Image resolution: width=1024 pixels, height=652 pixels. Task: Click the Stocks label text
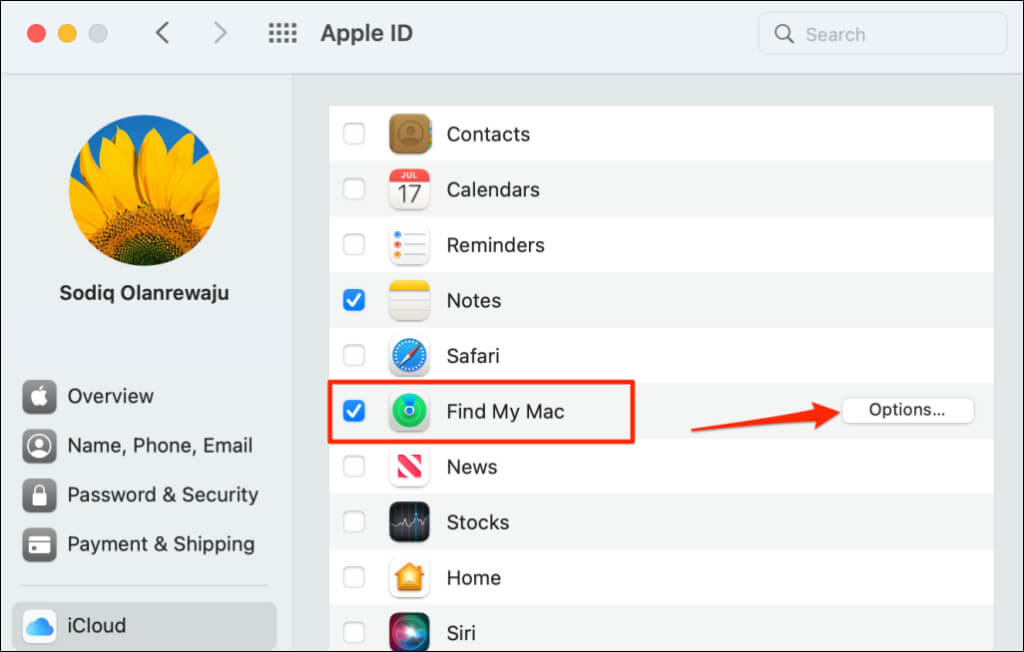(x=478, y=522)
